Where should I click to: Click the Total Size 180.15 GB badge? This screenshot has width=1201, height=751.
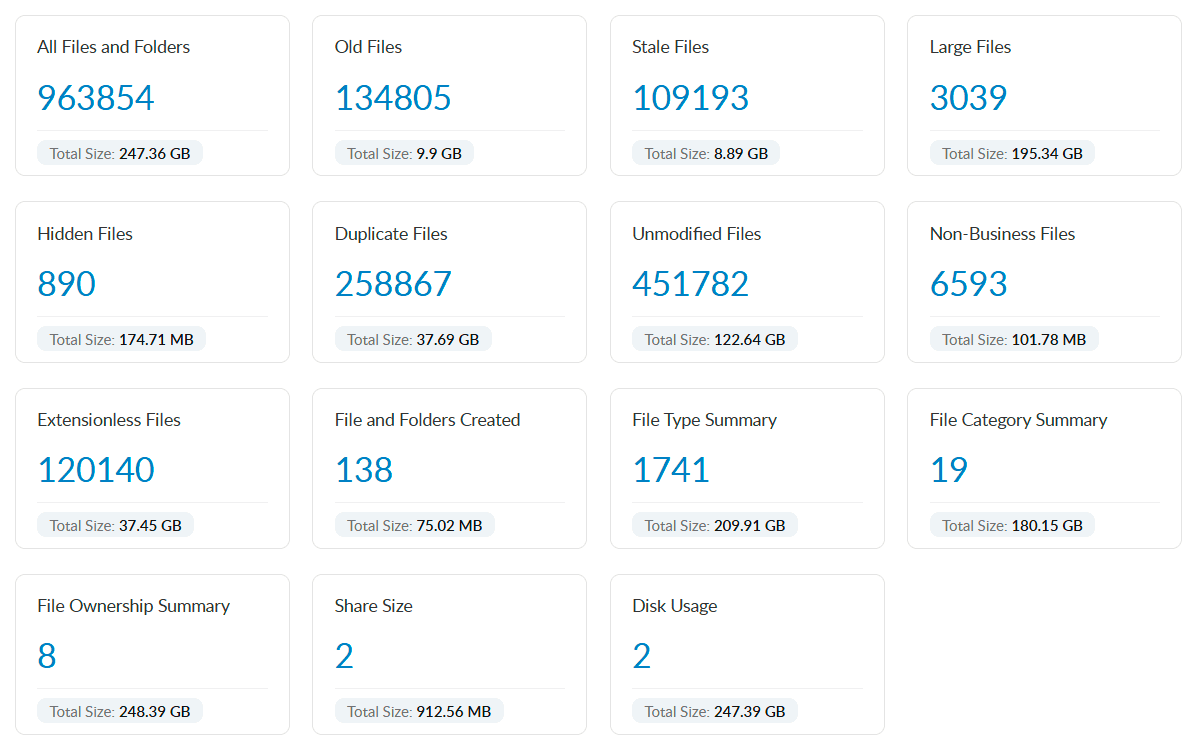(x=1012, y=525)
